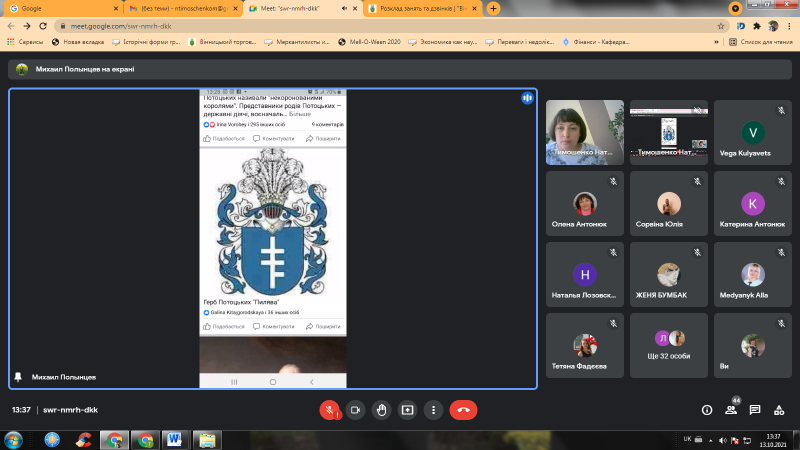The height and width of the screenshot is (450, 800).
Task: Open the Chrome profile avatar
Action: (773, 26)
